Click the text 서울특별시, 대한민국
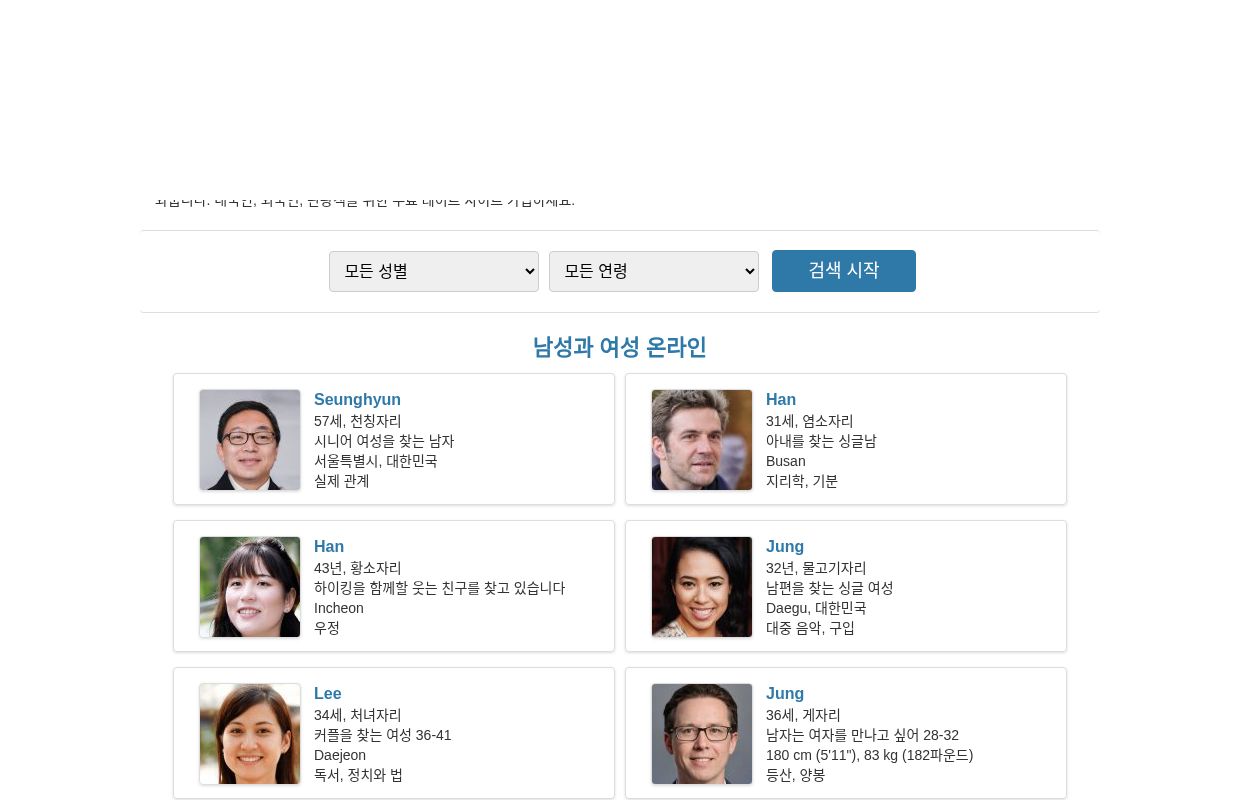This screenshot has height=800, width=1240. 376,461
